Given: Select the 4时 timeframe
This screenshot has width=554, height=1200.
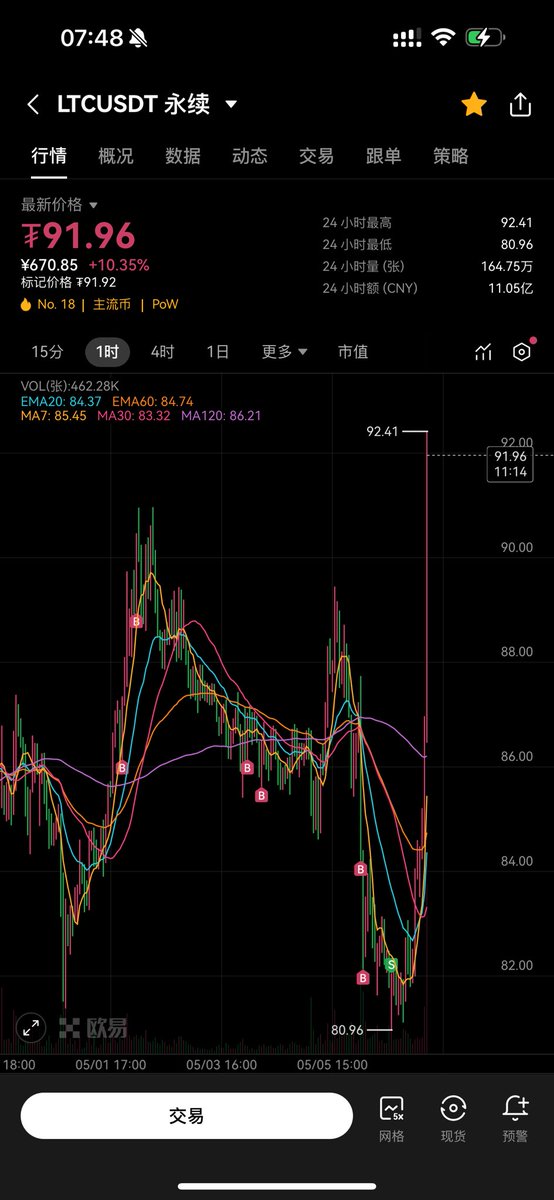Looking at the screenshot, I should coord(162,352).
